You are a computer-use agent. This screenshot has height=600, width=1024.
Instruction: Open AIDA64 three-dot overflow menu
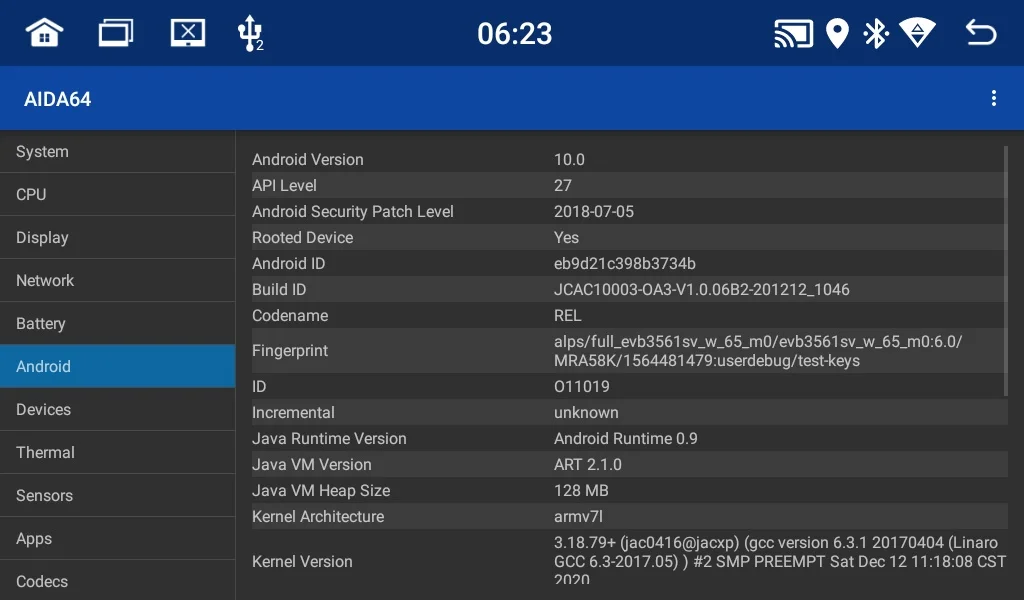[x=994, y=99]
